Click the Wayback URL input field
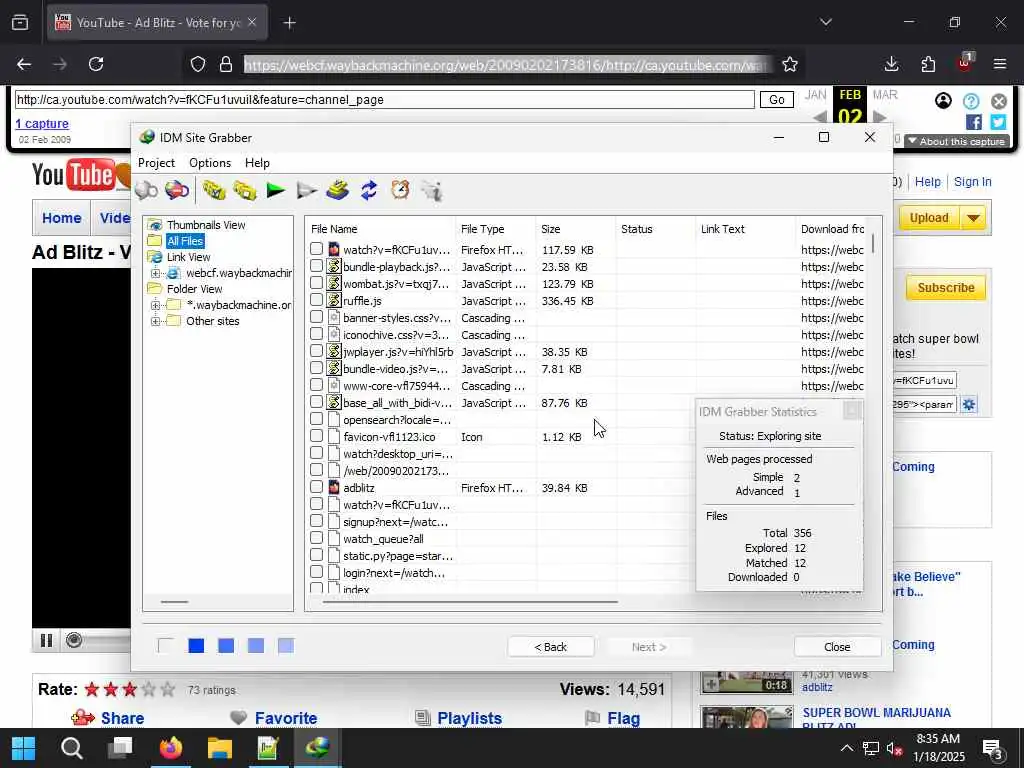 pos(385,99)
